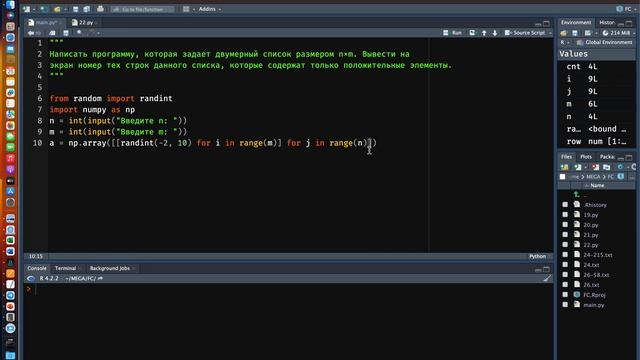Click the Open File folder icon
Screen dimensions: 640x360
point(57,9)
